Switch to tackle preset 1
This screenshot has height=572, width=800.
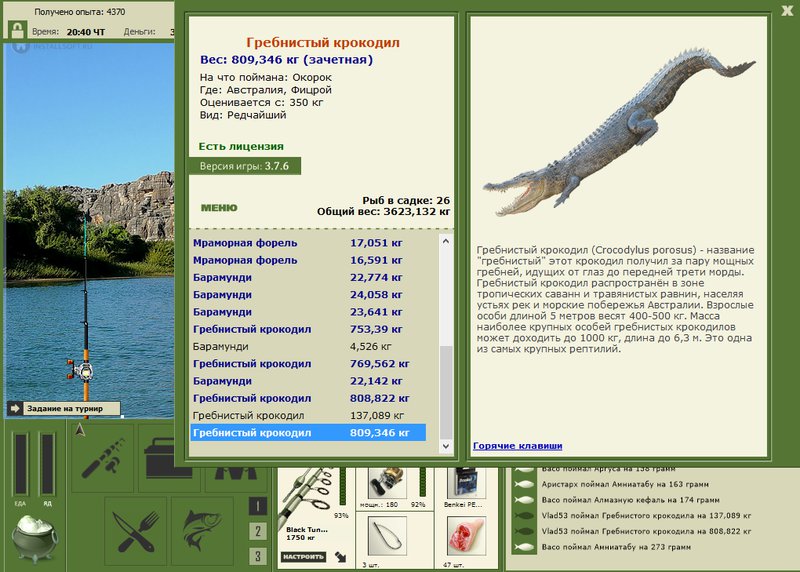(x=258, y=506)
